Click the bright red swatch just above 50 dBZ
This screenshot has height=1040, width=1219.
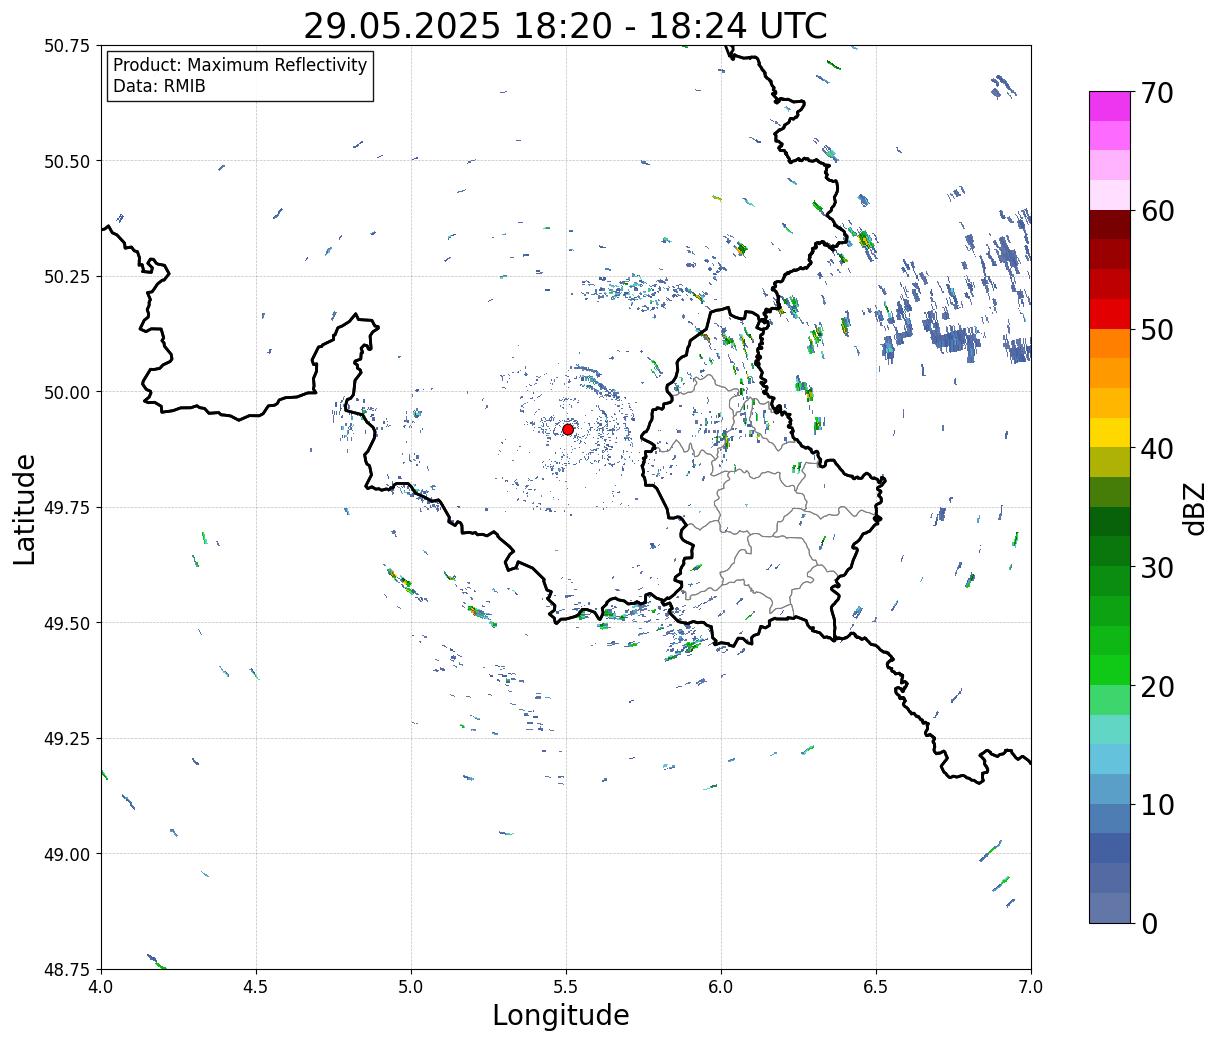tap(1110, 314)
